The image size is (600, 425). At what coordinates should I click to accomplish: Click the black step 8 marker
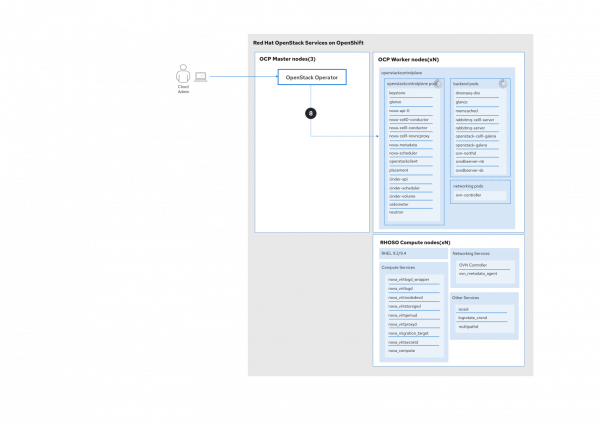coord(310,113)
